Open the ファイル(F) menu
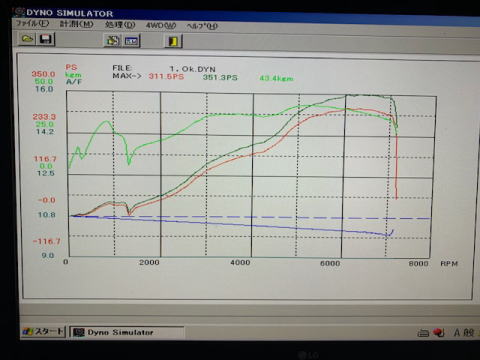The width and height of the screenshot is (480, 360). pyautogui.click(x=32, y=23)
